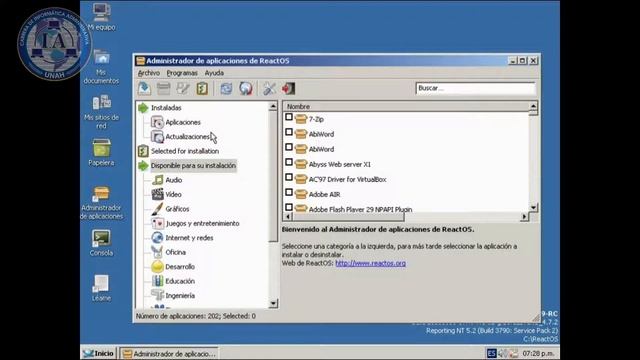This screenshot has width=640, height=360.
Task: Click the application list's horizontal scrollbar thumb
Action: [x=348, y=217]
